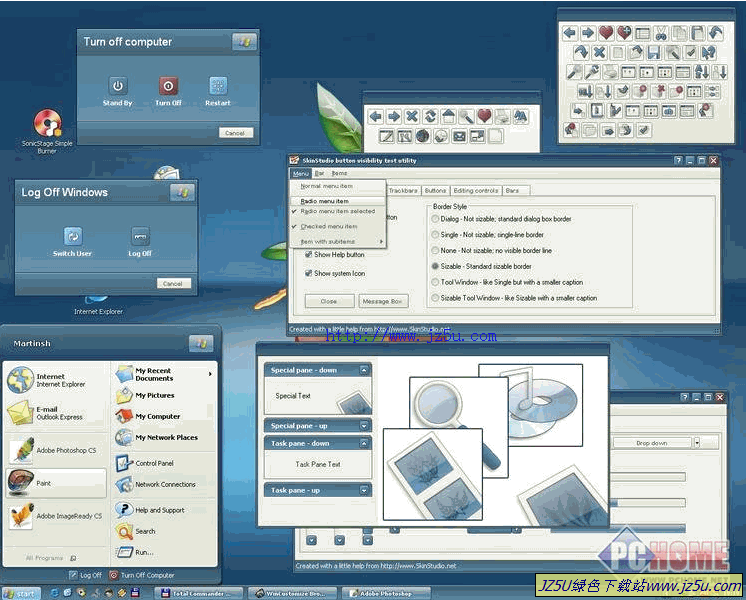Viewport: 746px width, 600px height.
Task: Open Control Panel from the start menu
Action: (x=145, y=463)
